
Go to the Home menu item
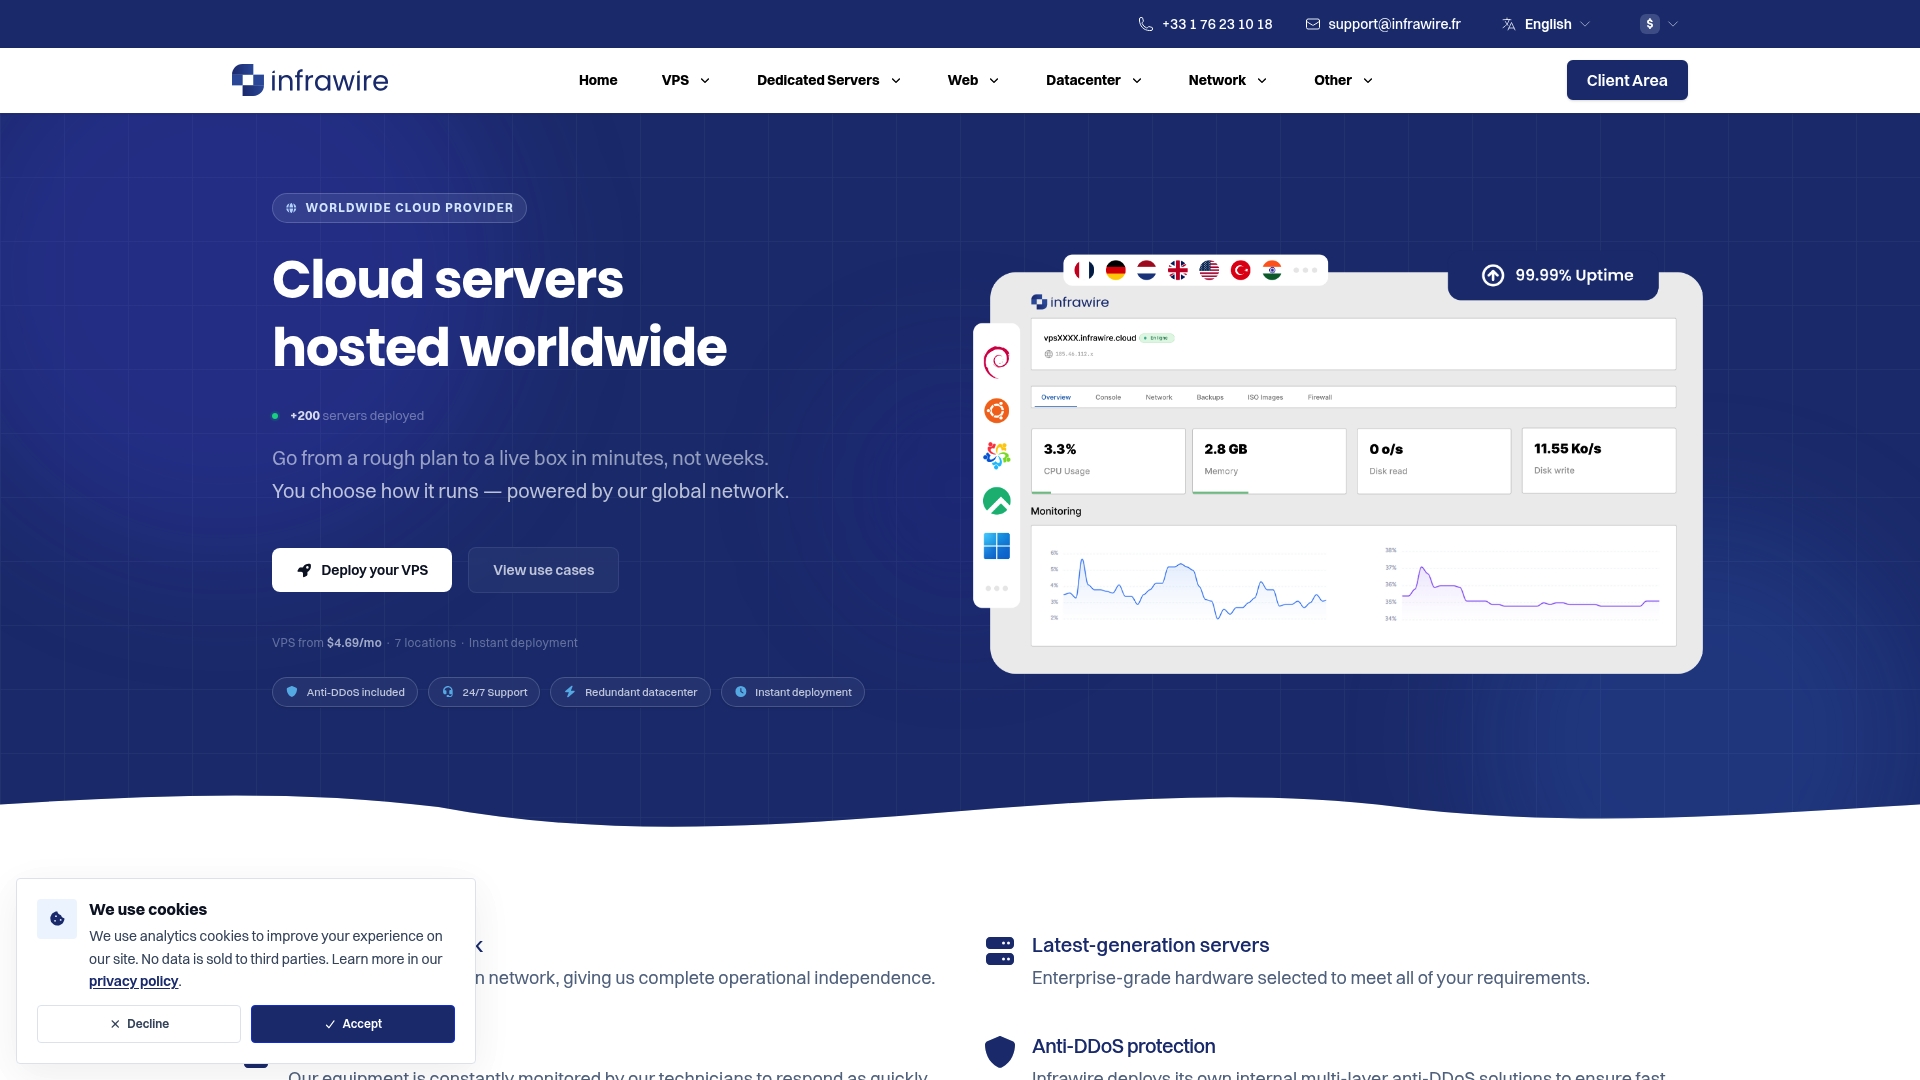click(x=598, y=80)
